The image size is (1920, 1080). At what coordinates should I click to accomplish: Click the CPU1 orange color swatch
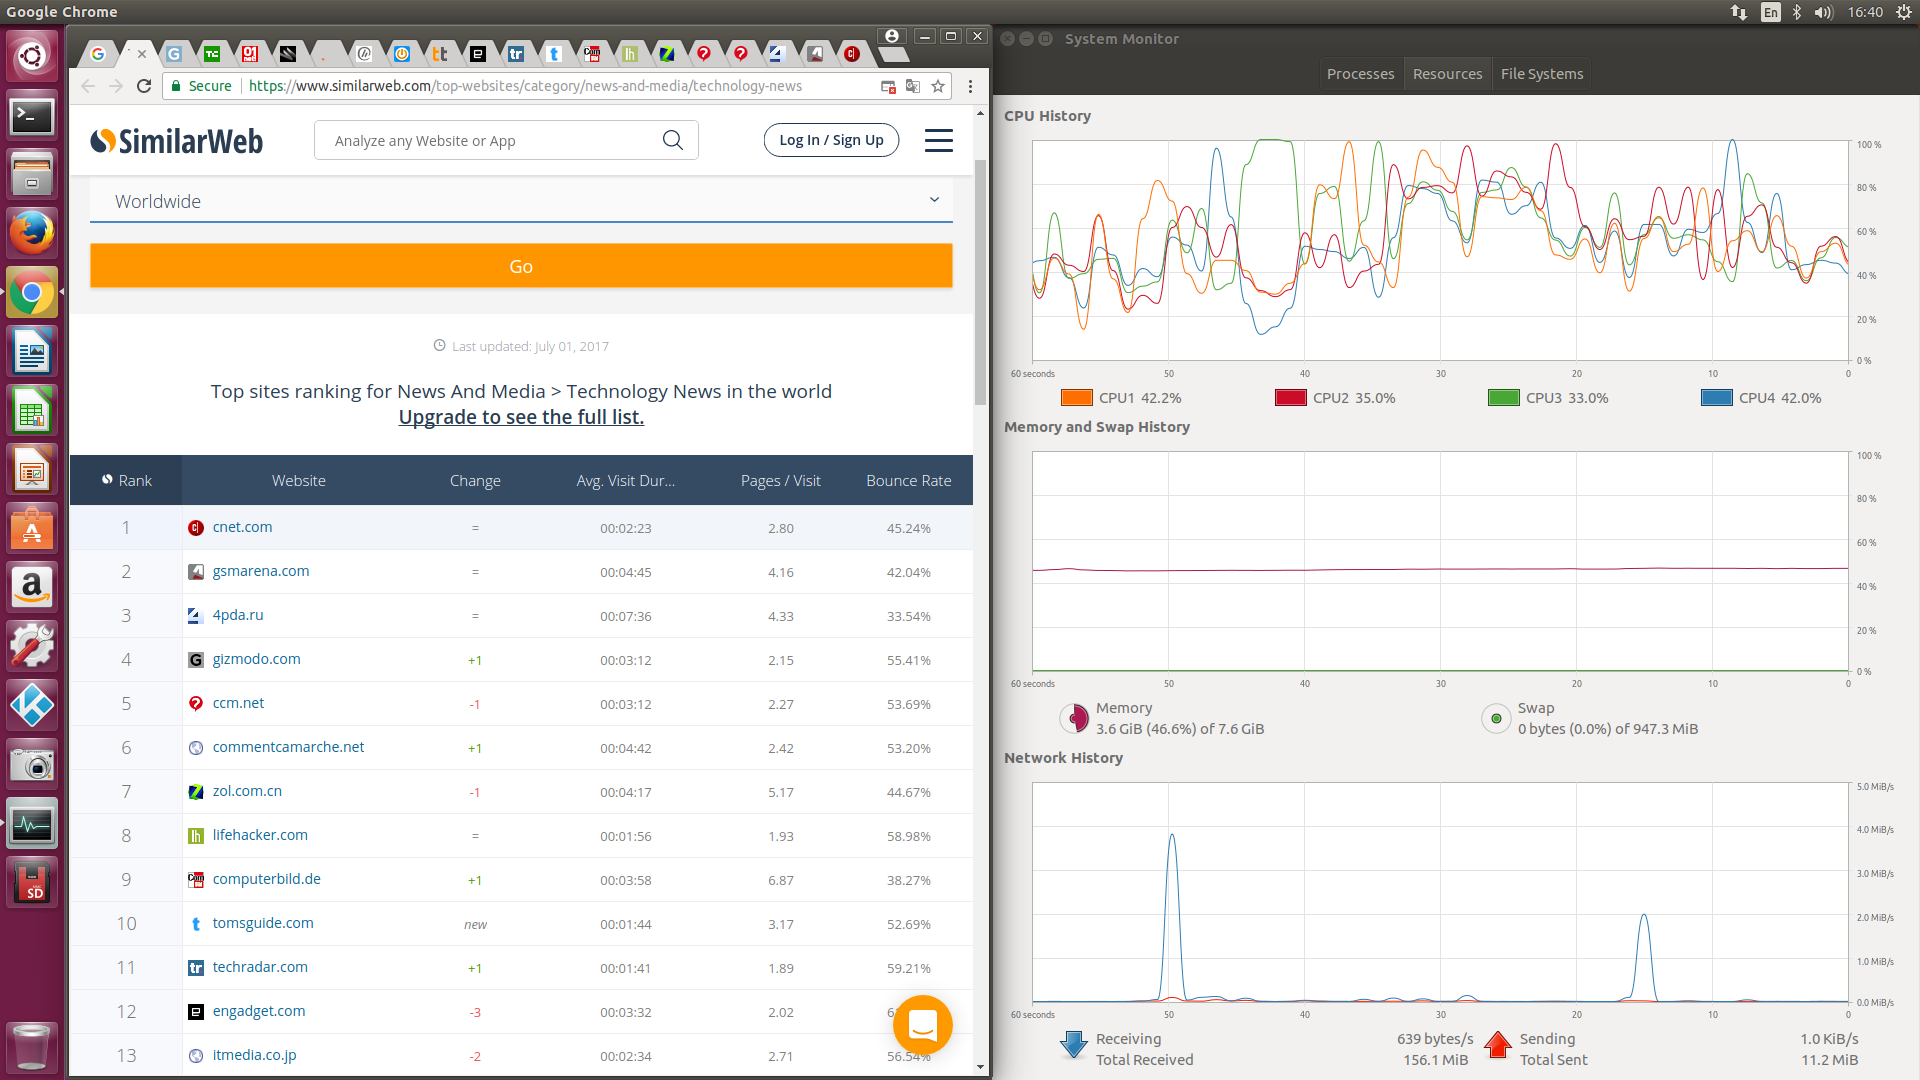1076,398
